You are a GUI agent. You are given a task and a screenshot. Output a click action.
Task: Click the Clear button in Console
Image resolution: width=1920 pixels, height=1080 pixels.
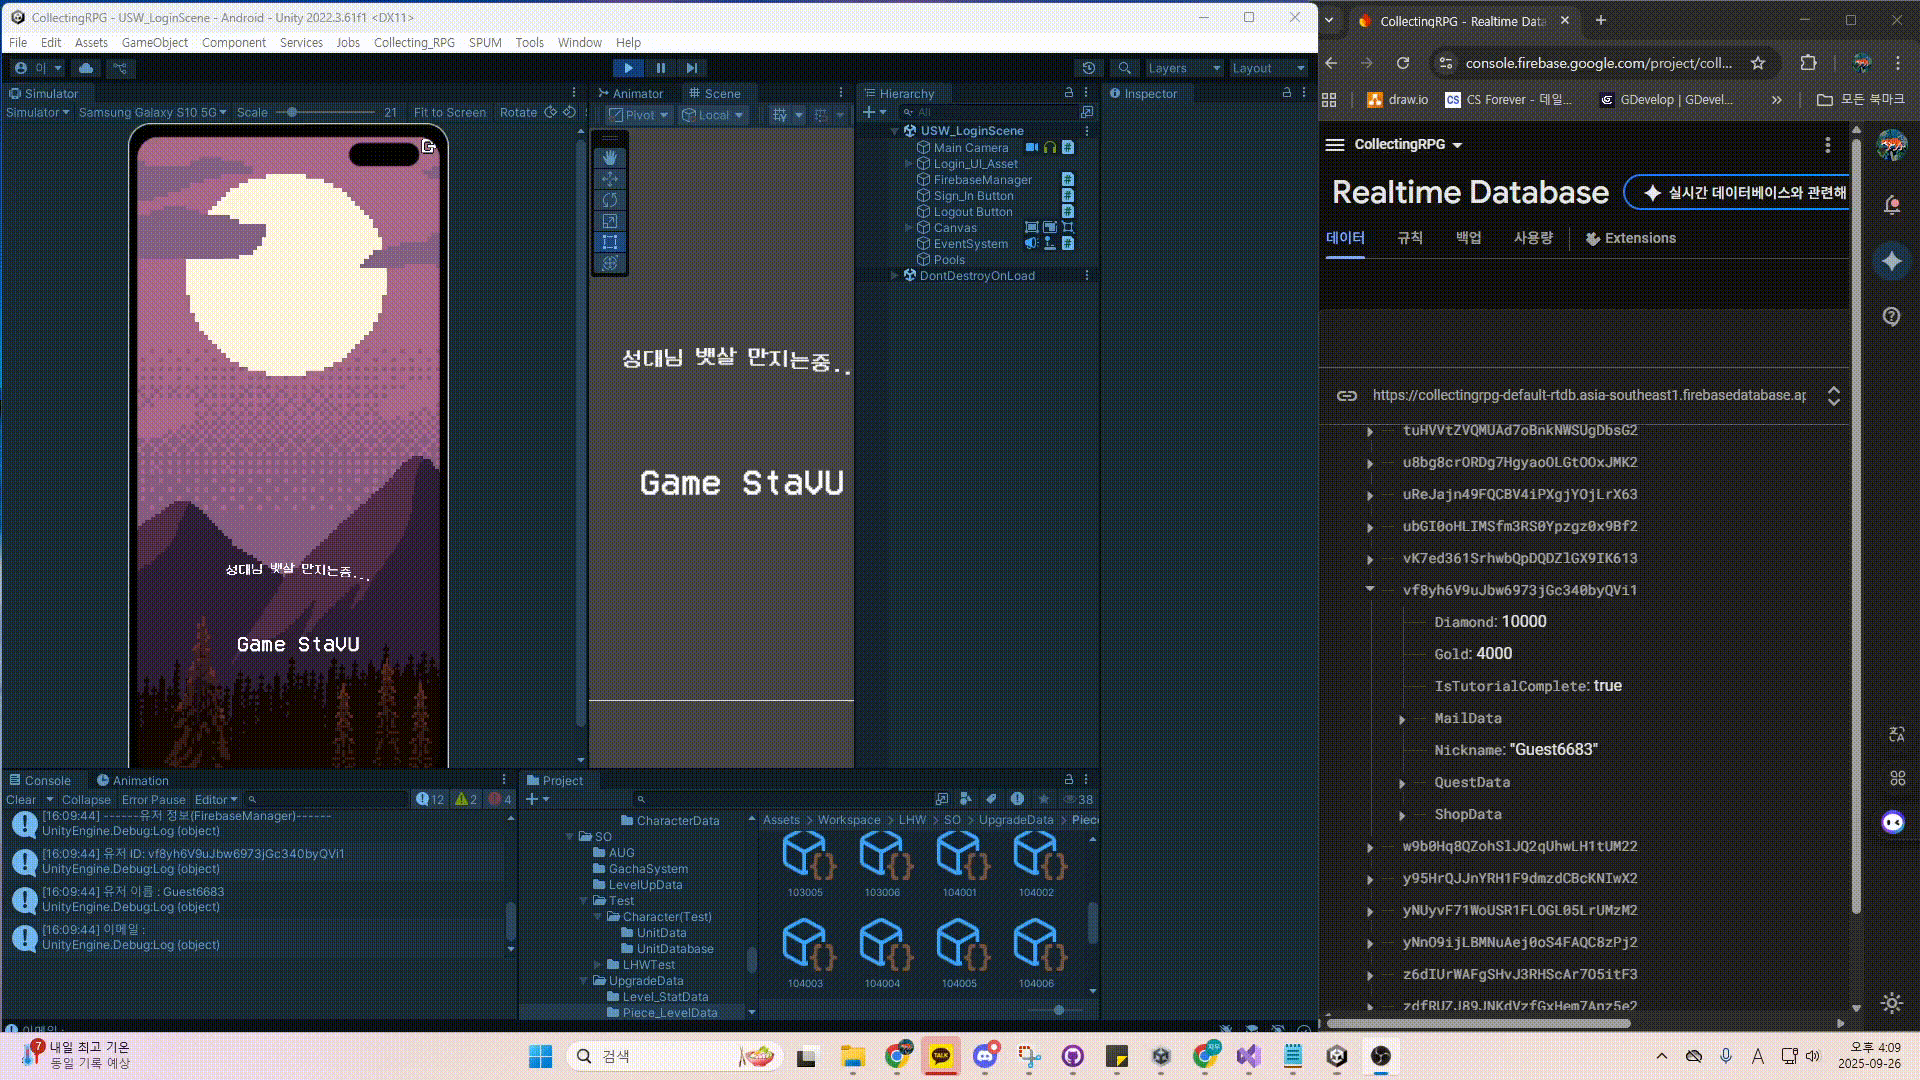point(20,800)
